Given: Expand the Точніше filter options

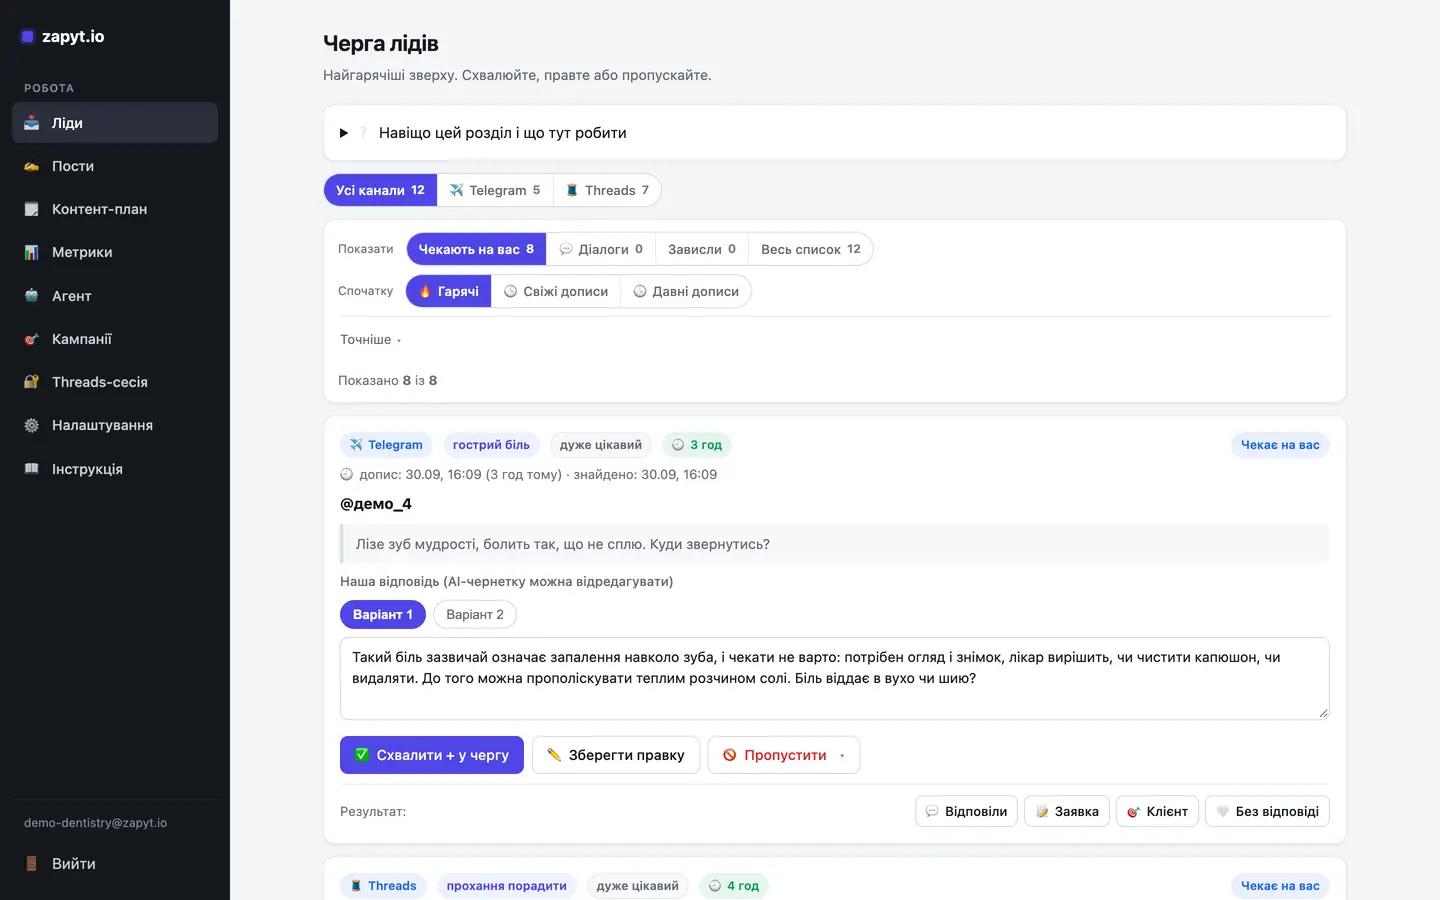Looking at the screenshot, I should [370, 340].
